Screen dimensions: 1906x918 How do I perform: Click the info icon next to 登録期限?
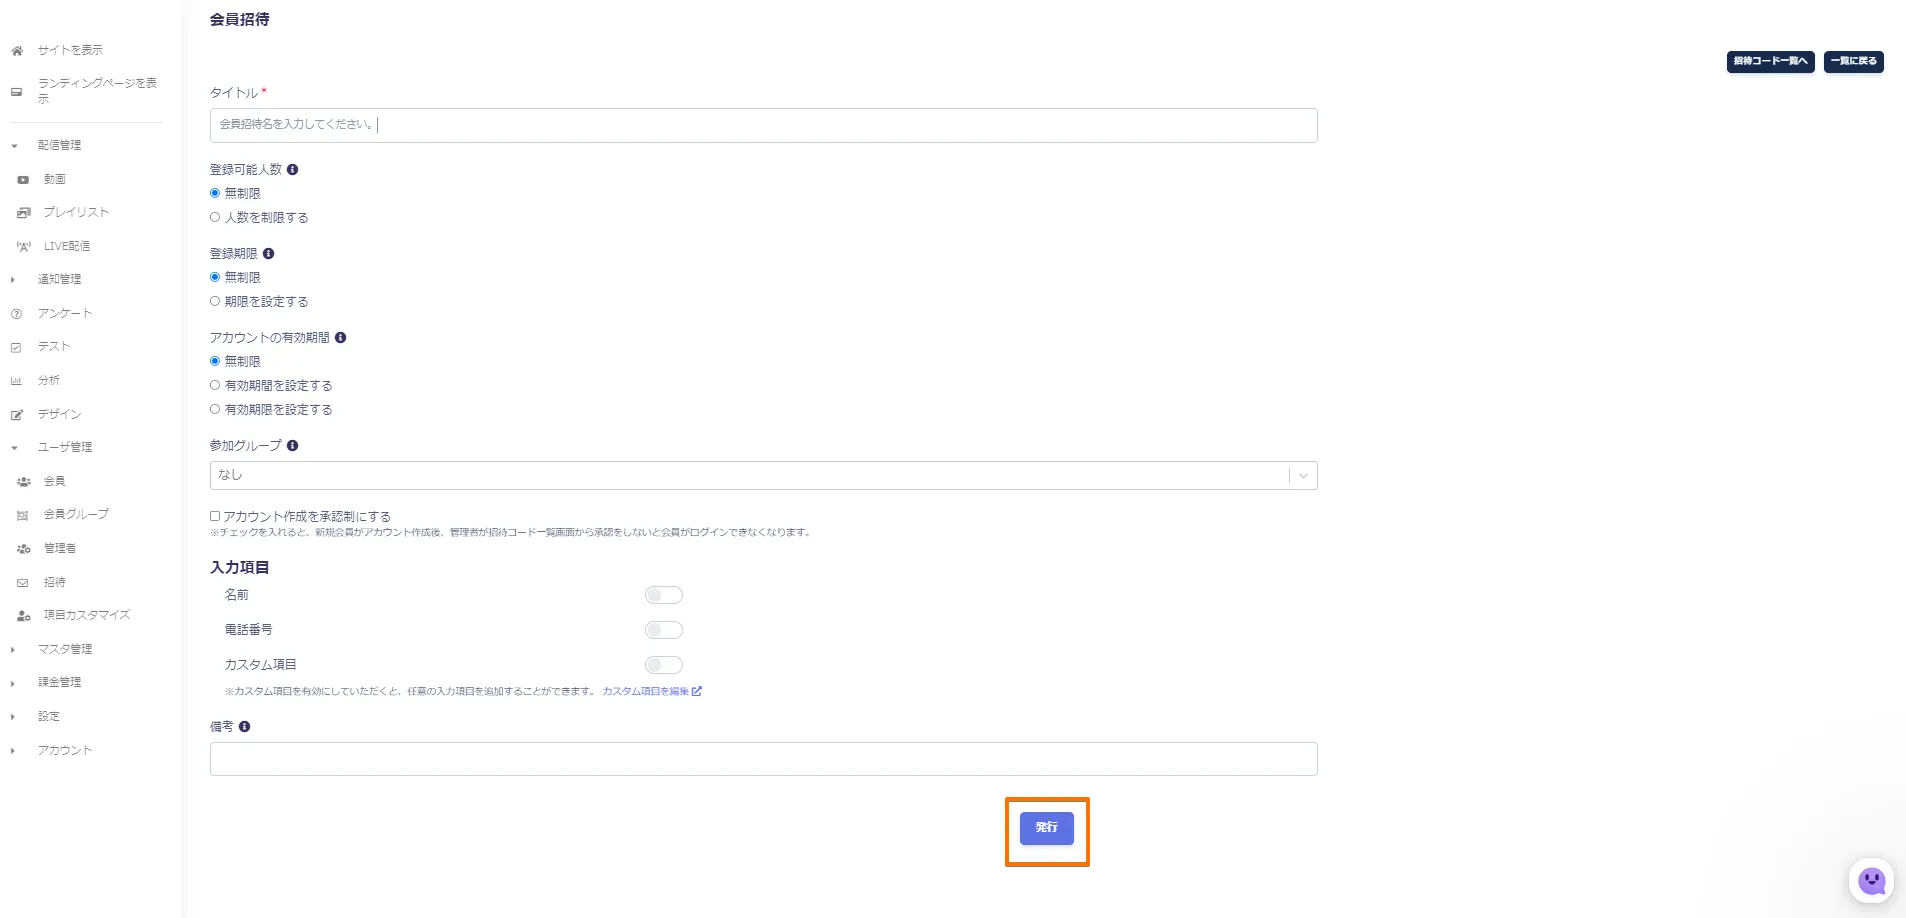(x=269, y=254)
